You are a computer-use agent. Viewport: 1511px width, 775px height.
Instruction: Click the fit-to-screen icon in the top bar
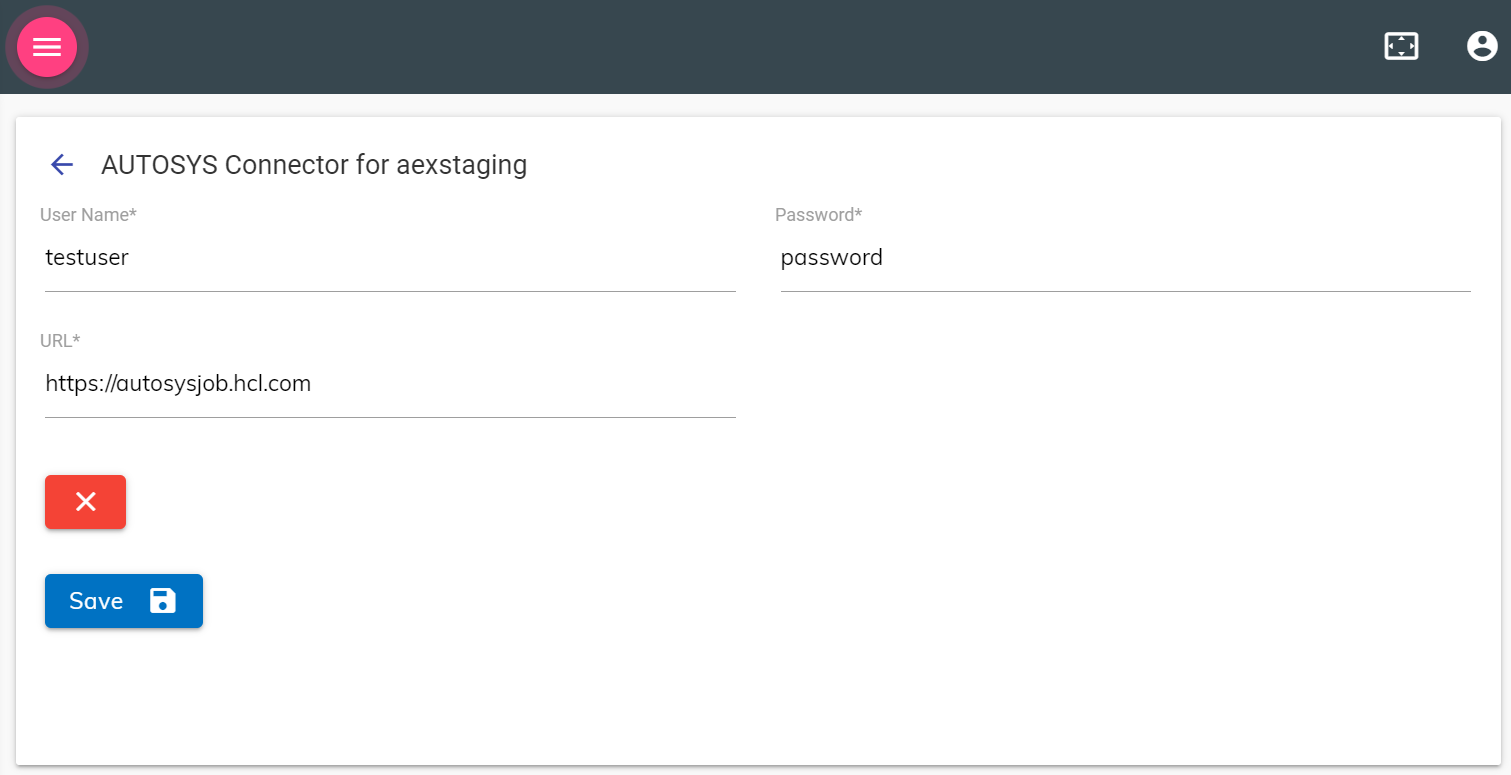click(x=1400, y=46)
